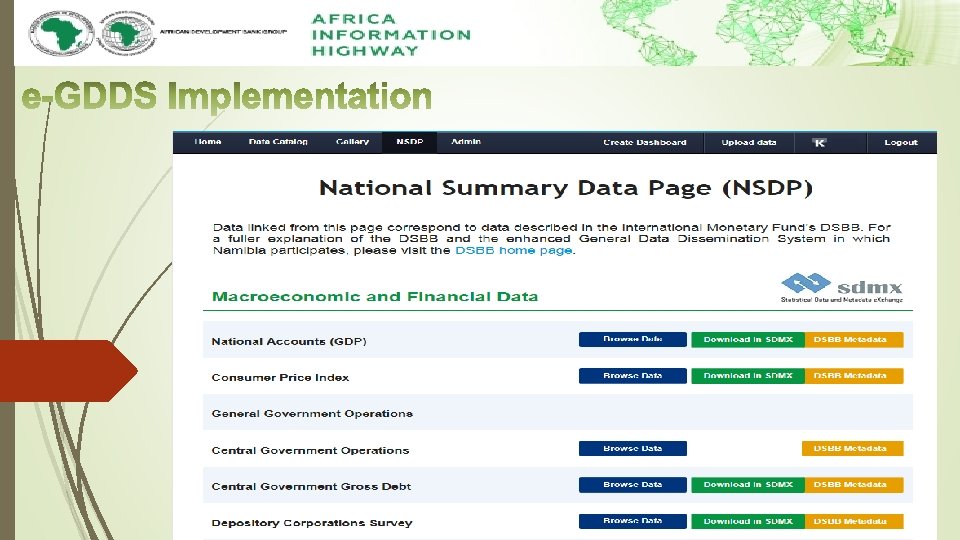Click the SDMX logo

[842, 288]
